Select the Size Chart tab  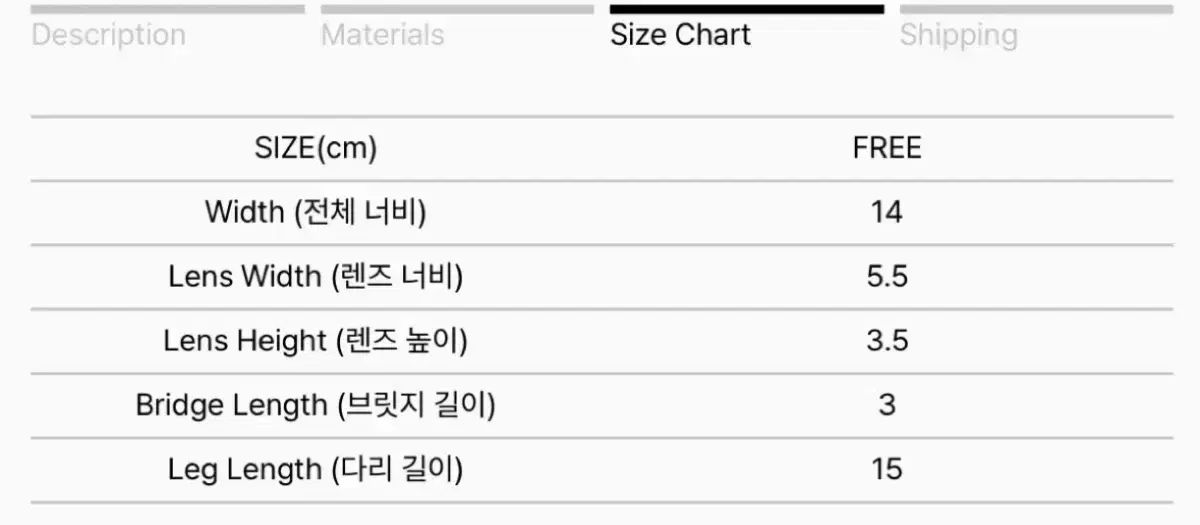click(x=680, y=35)
